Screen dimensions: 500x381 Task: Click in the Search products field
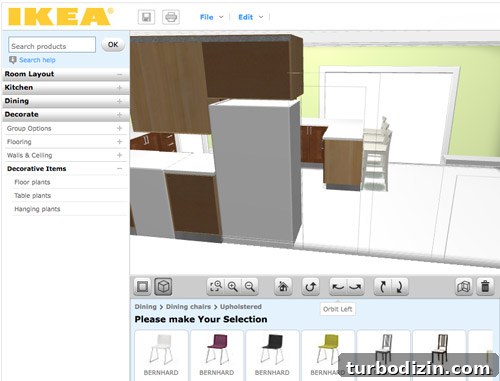[x=52, y=45]
